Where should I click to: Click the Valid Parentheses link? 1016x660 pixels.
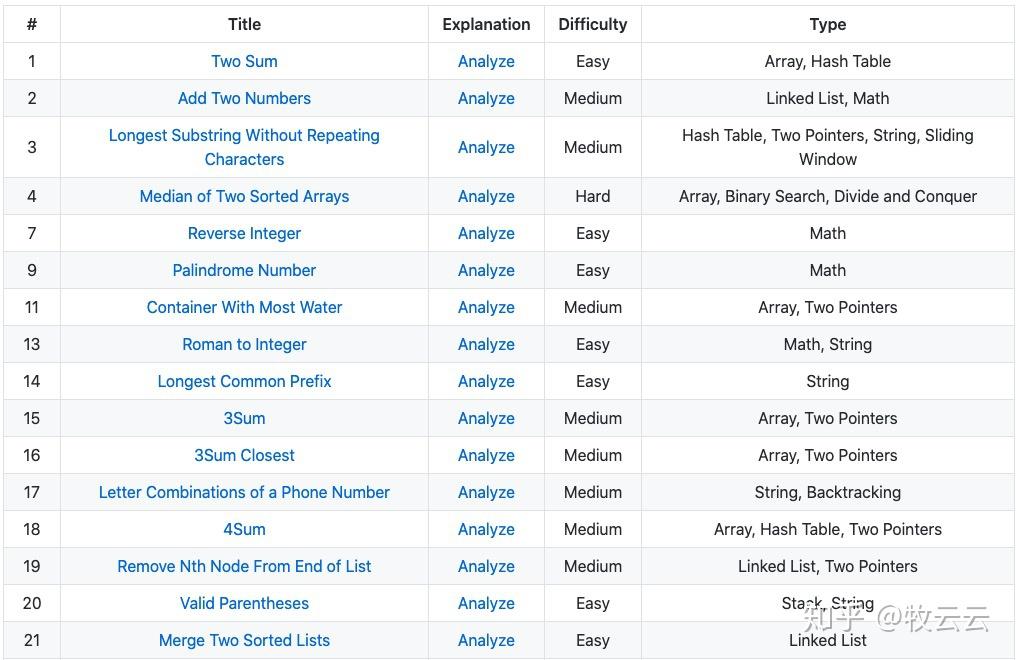click(x=244, y=603)
